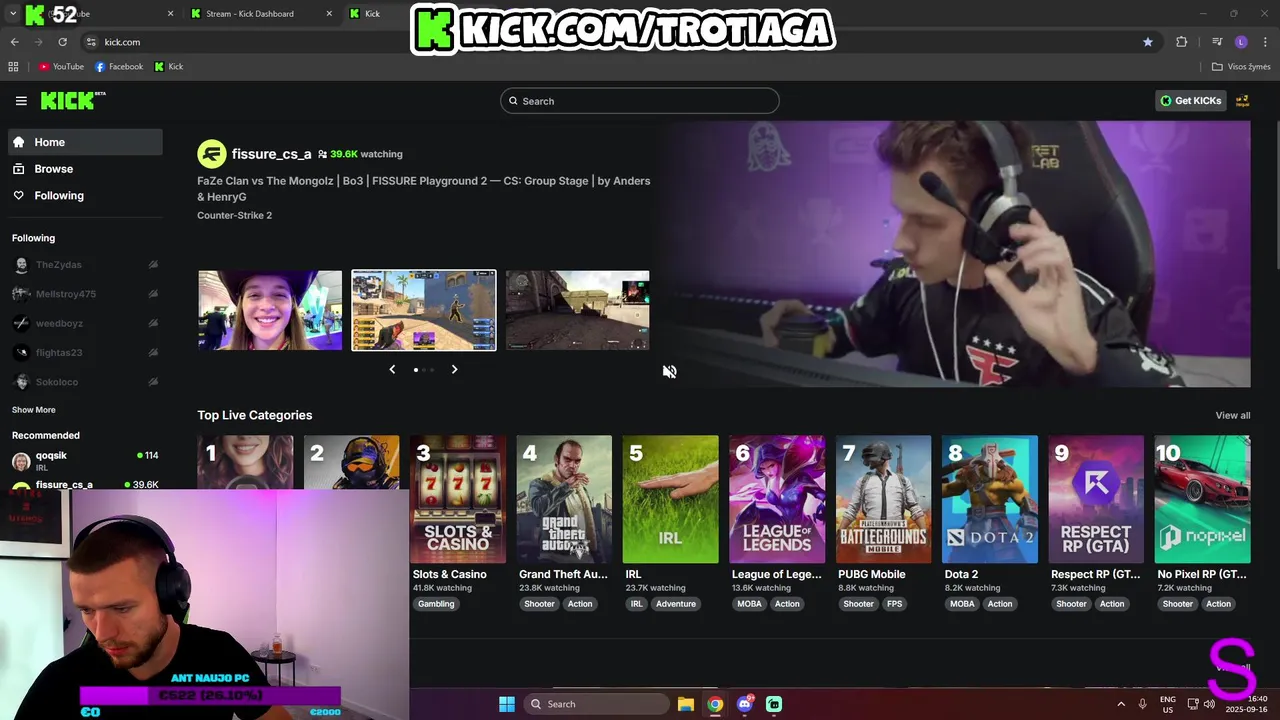Open Browse in sidebar
Viewport: 1280px width, 720px height.
pos(85,169)
